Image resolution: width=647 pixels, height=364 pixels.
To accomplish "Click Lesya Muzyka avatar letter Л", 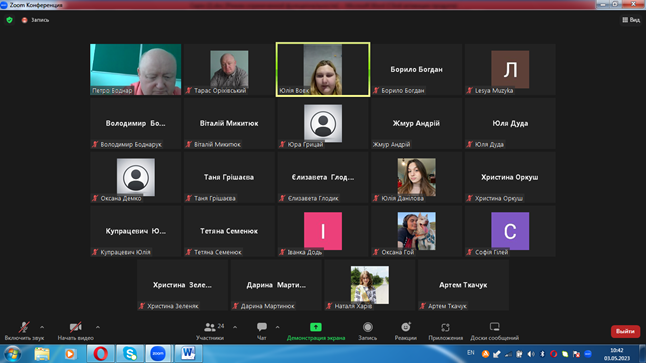I will [x=510, y=69].
